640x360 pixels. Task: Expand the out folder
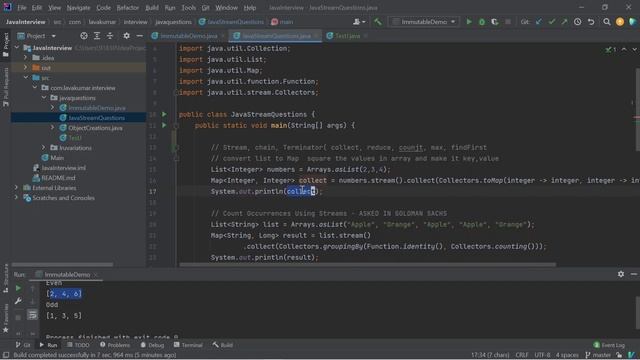[x=25, y=67]
